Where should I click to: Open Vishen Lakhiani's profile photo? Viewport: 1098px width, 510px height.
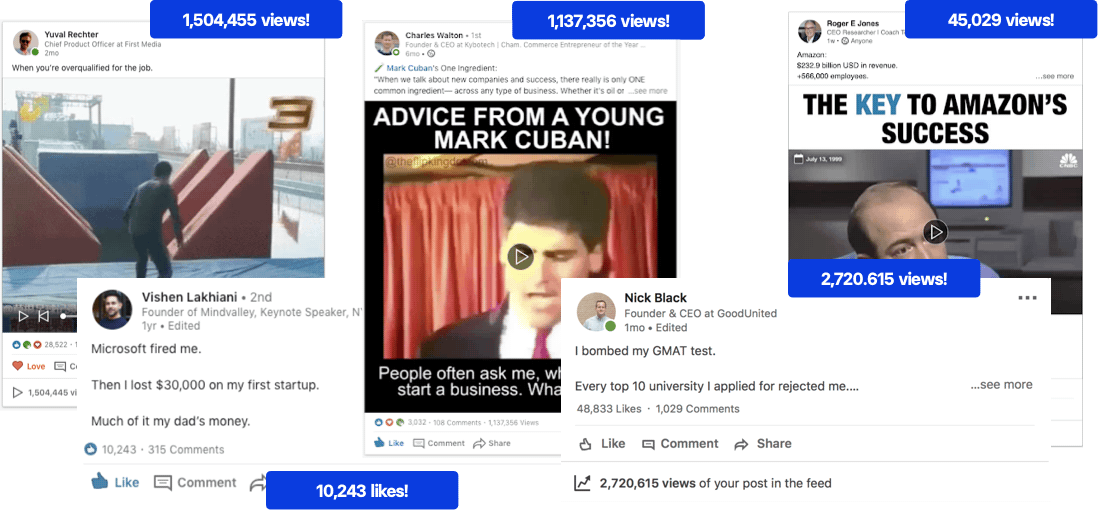click(112, 309)
